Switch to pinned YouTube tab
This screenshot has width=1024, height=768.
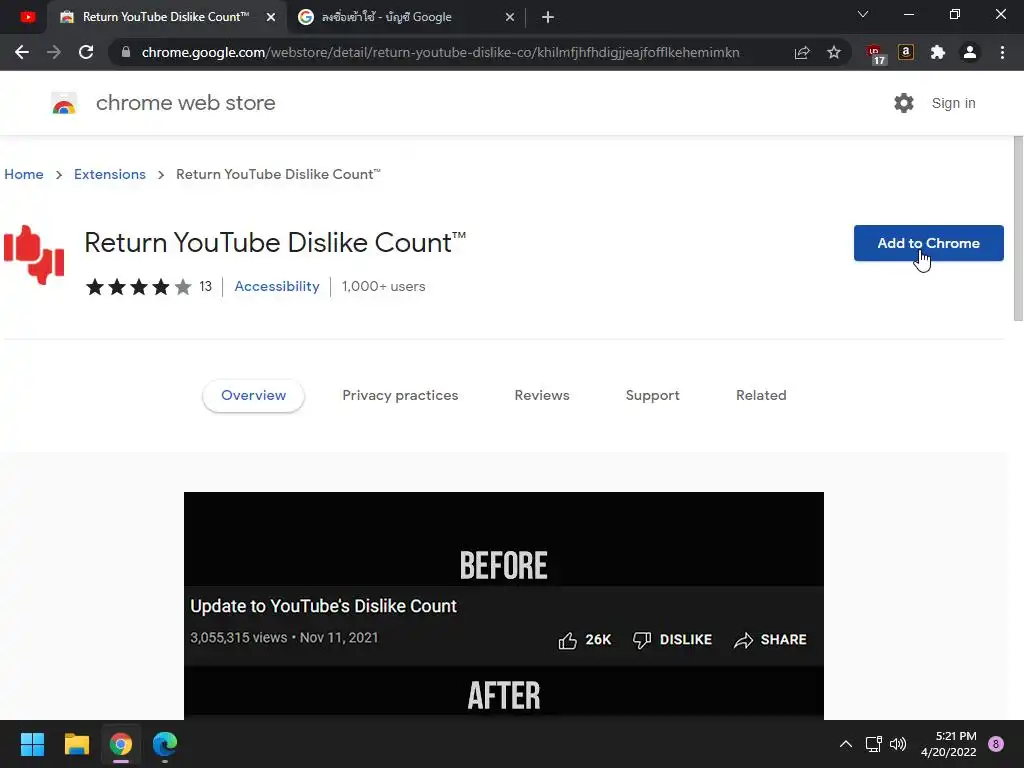[x=27, y=17]
